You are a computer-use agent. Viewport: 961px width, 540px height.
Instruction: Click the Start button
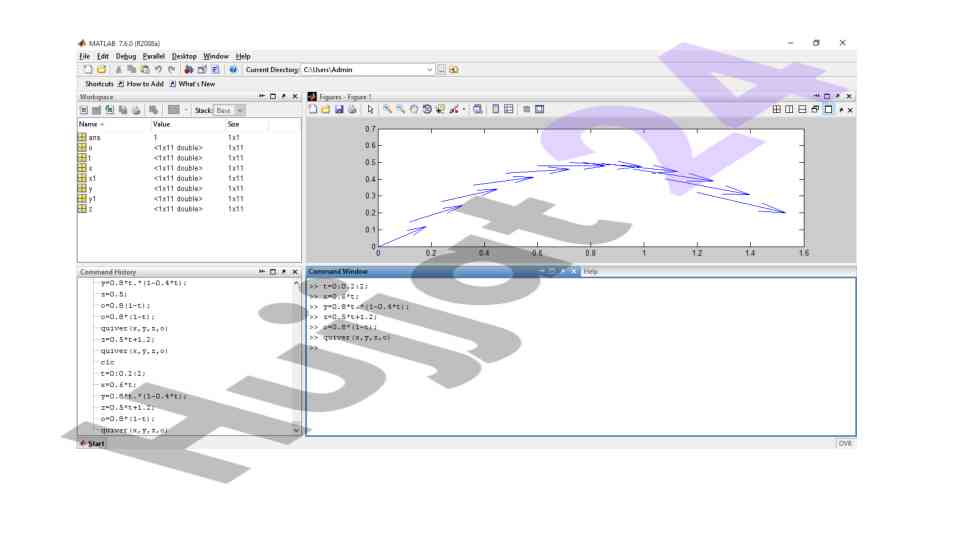[x=92, y=443]
